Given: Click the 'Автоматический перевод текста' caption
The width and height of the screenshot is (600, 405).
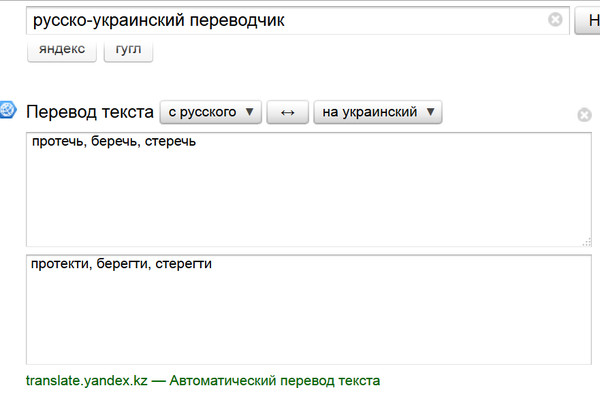Looking at the screenshot, I should tap(274, 381).
